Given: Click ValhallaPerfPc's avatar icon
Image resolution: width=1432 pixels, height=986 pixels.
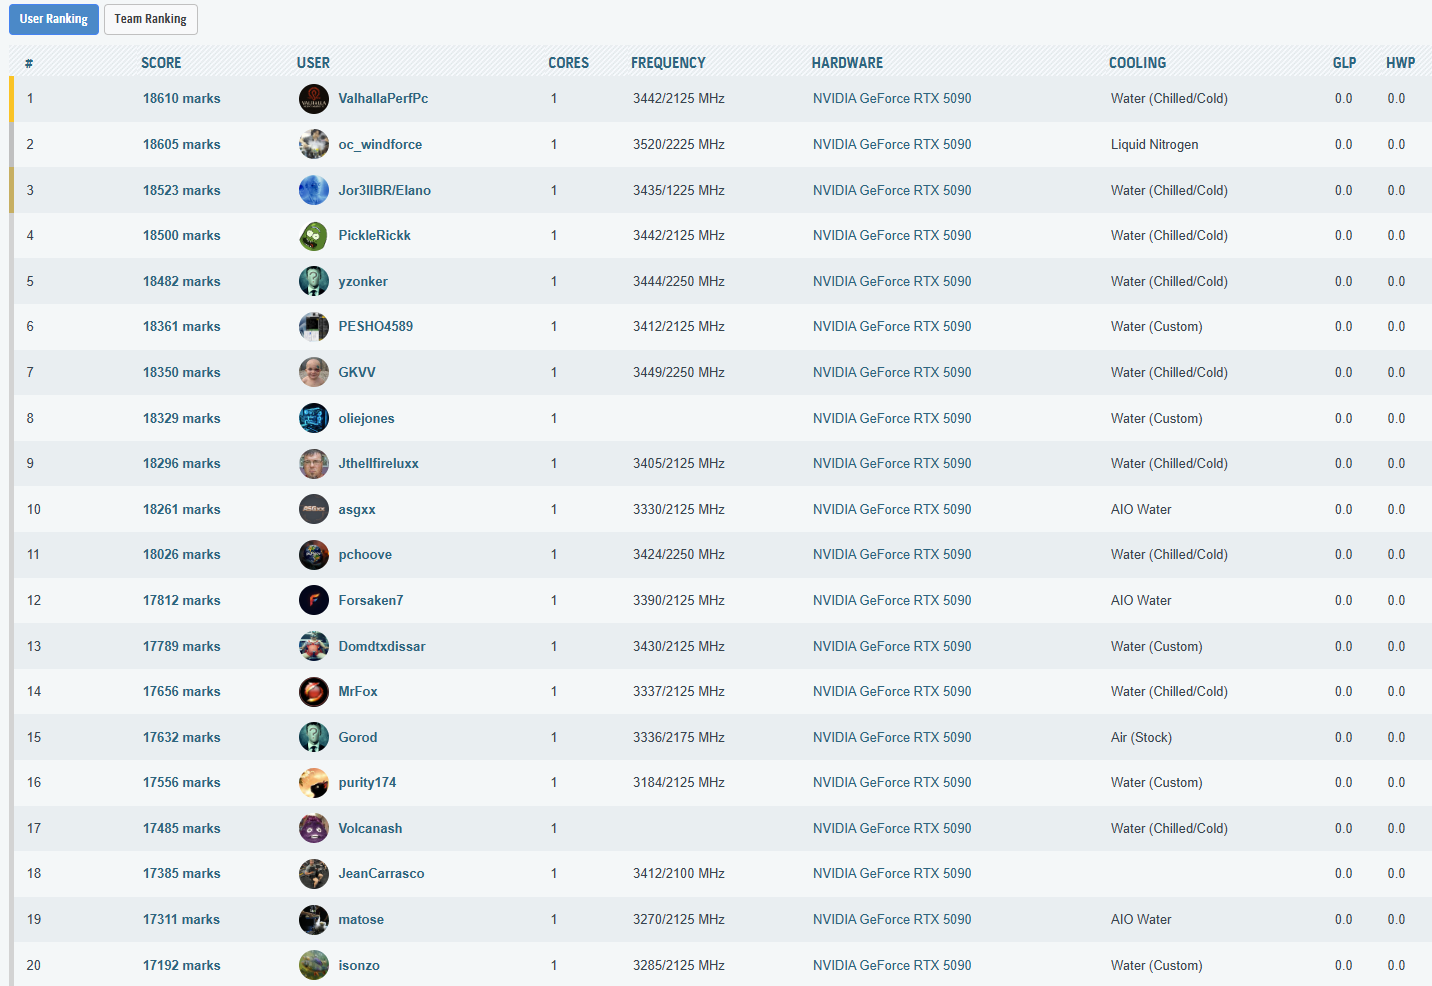Looking at the screenshot, I should 313,99.
